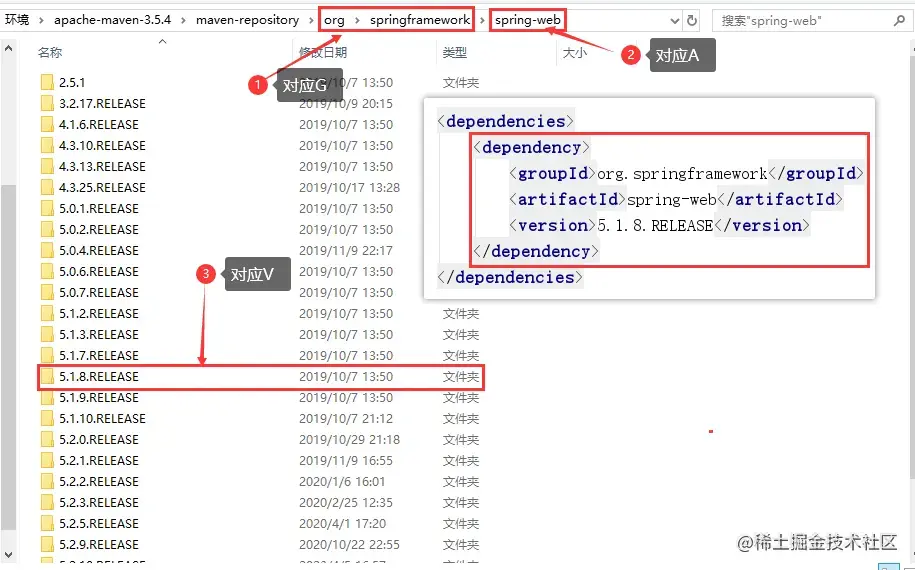Click folder icon of 5.1.10.RELEASE
The height and width of the screenshot is (570, 915).
(47, 418)
